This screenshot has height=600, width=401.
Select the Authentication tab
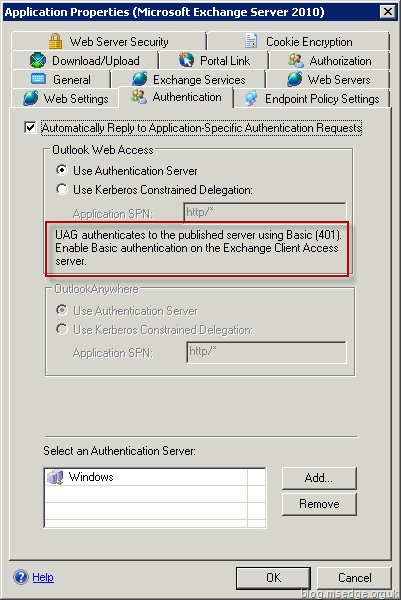pyautogui.click(x=176, y=96)
